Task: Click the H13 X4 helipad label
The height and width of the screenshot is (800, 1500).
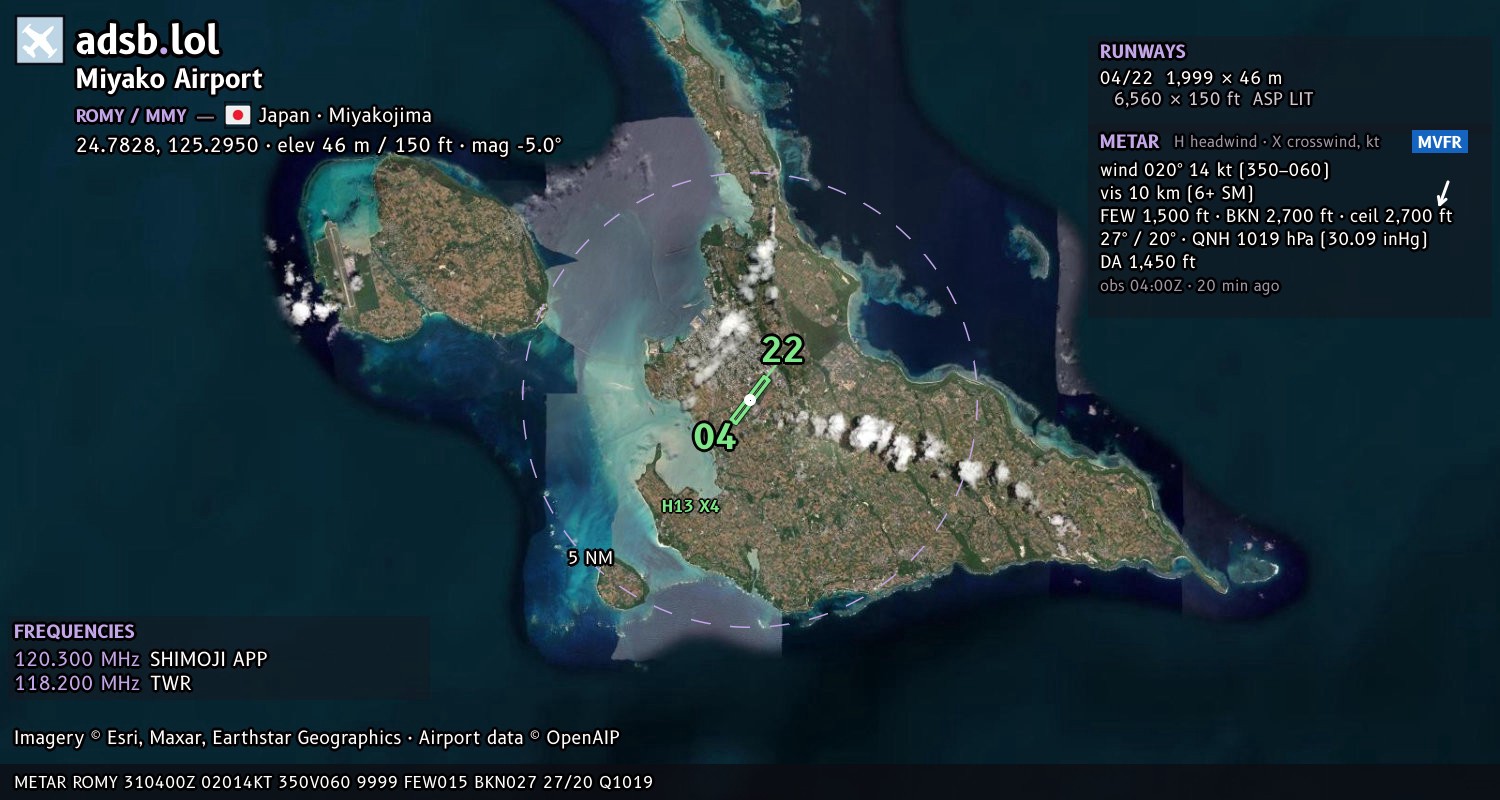Action: click(690, 506)
